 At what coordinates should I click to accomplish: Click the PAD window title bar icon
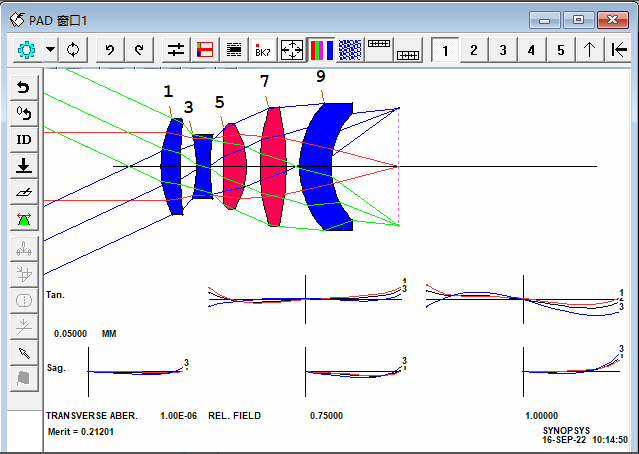18,20
